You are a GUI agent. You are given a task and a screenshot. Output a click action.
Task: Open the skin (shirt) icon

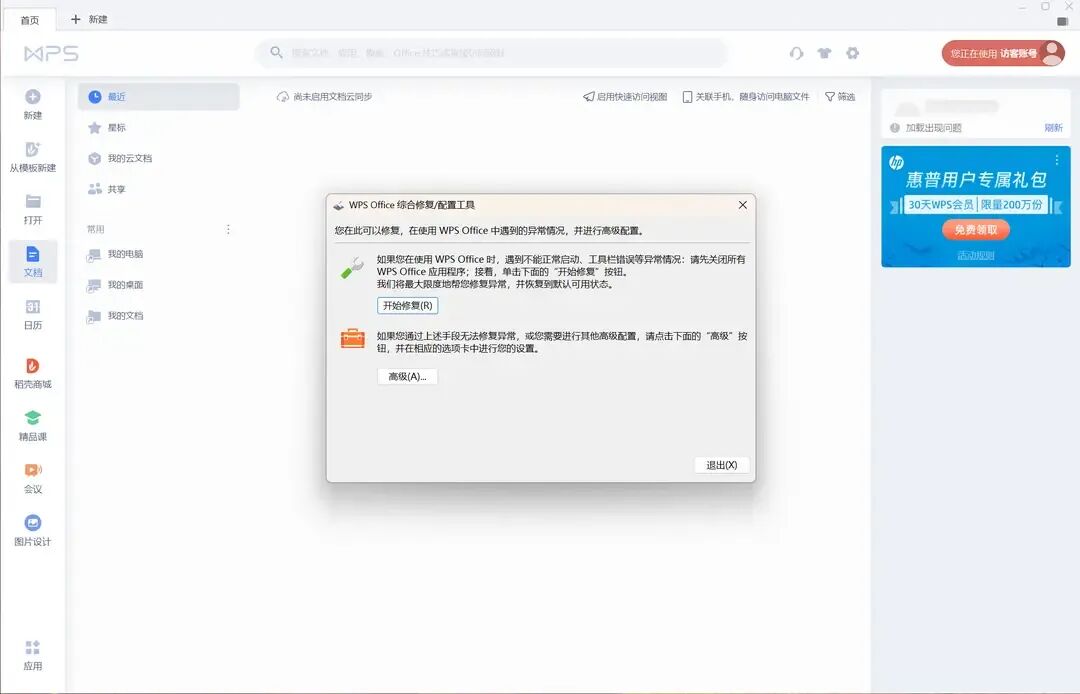(x=824, y=53)
